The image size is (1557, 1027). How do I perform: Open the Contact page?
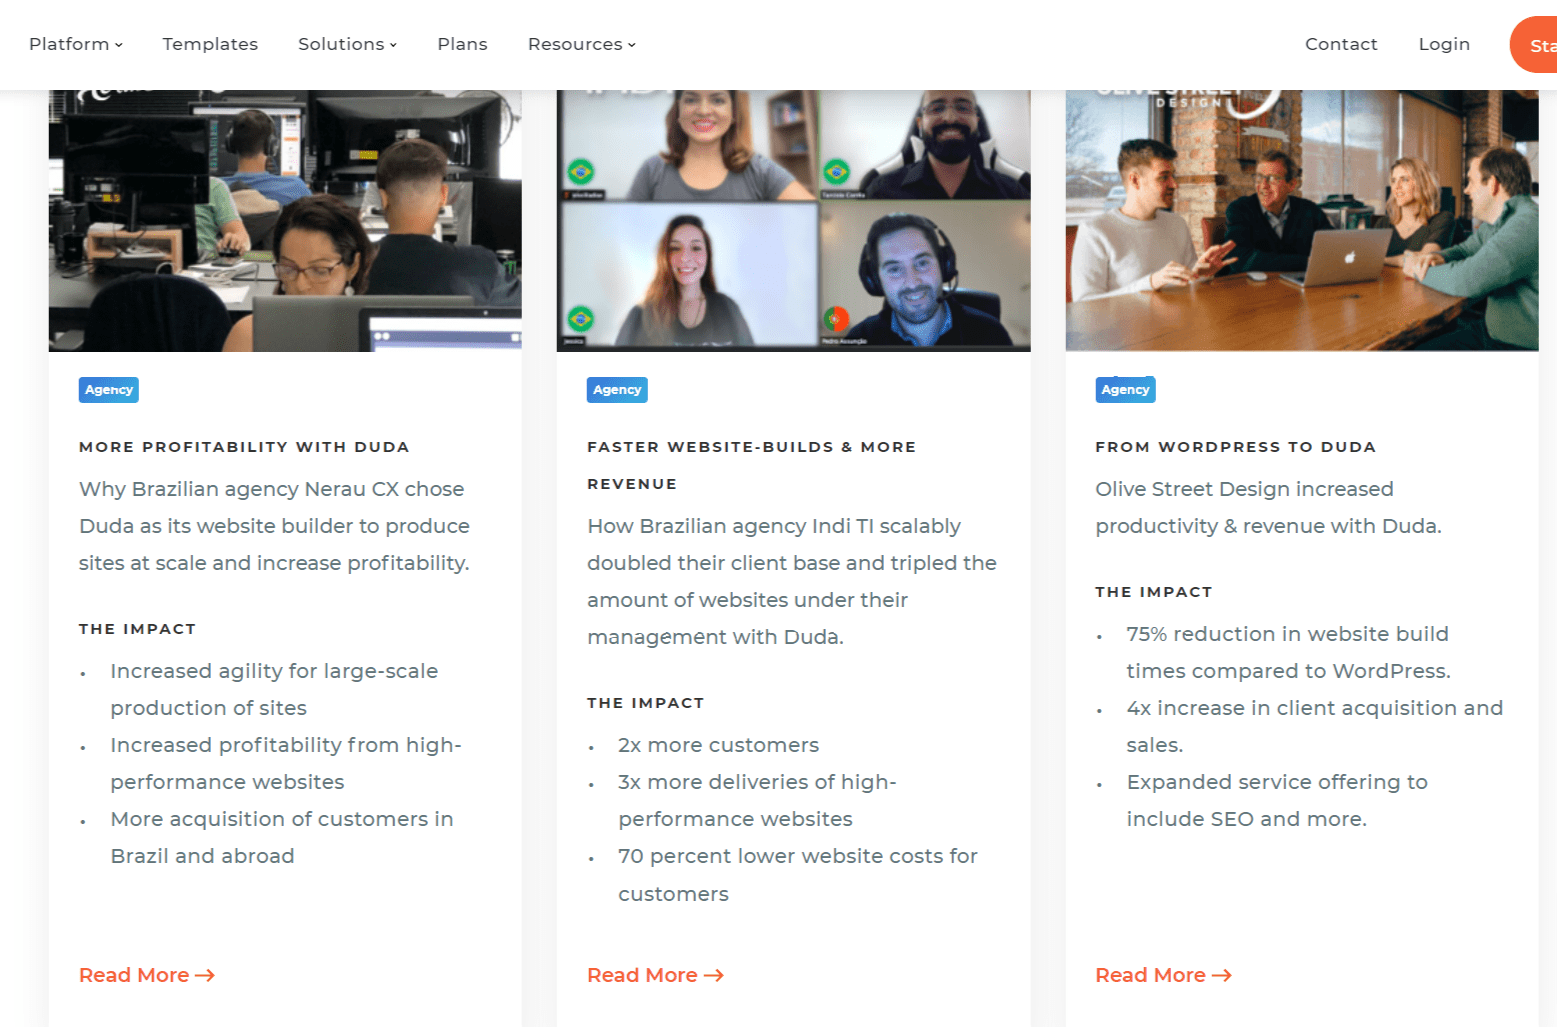1341,44
